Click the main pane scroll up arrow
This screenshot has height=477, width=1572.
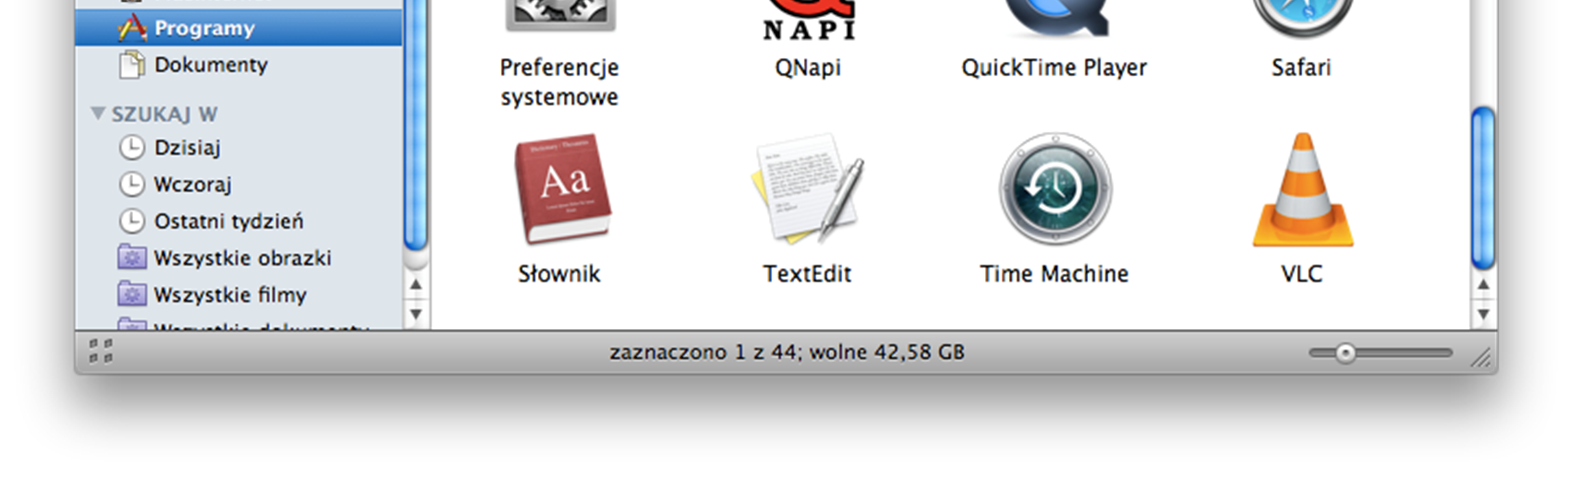click(x=1483, y=285)
